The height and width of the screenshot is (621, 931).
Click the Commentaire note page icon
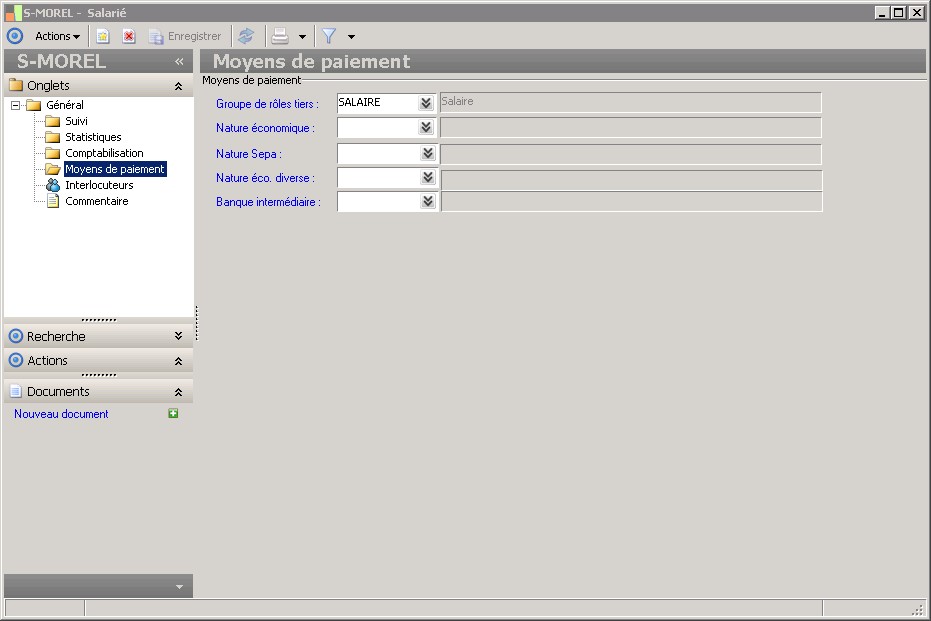tap(53, 201)
